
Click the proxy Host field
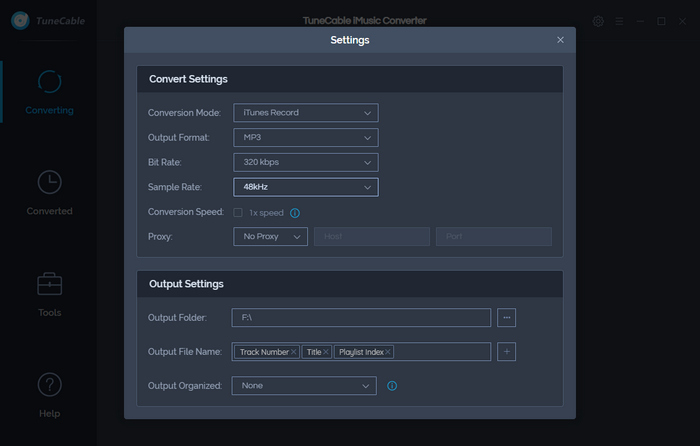click(x=372, y=237)
